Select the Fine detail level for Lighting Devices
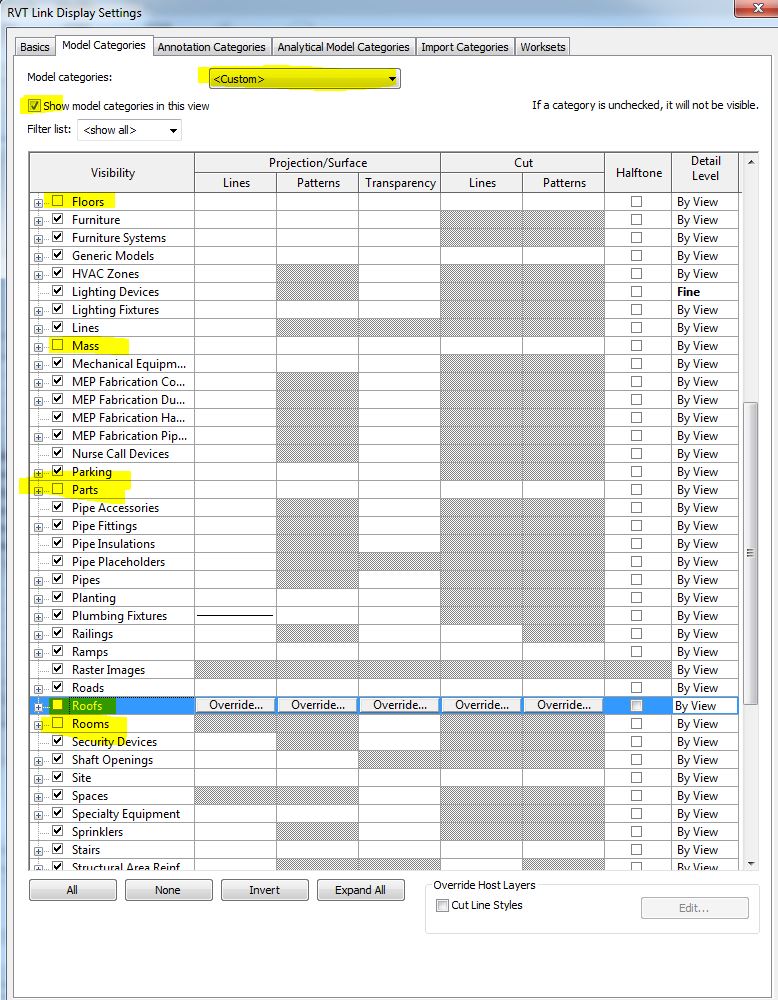Screen dimensions: 778x1000 705,291
